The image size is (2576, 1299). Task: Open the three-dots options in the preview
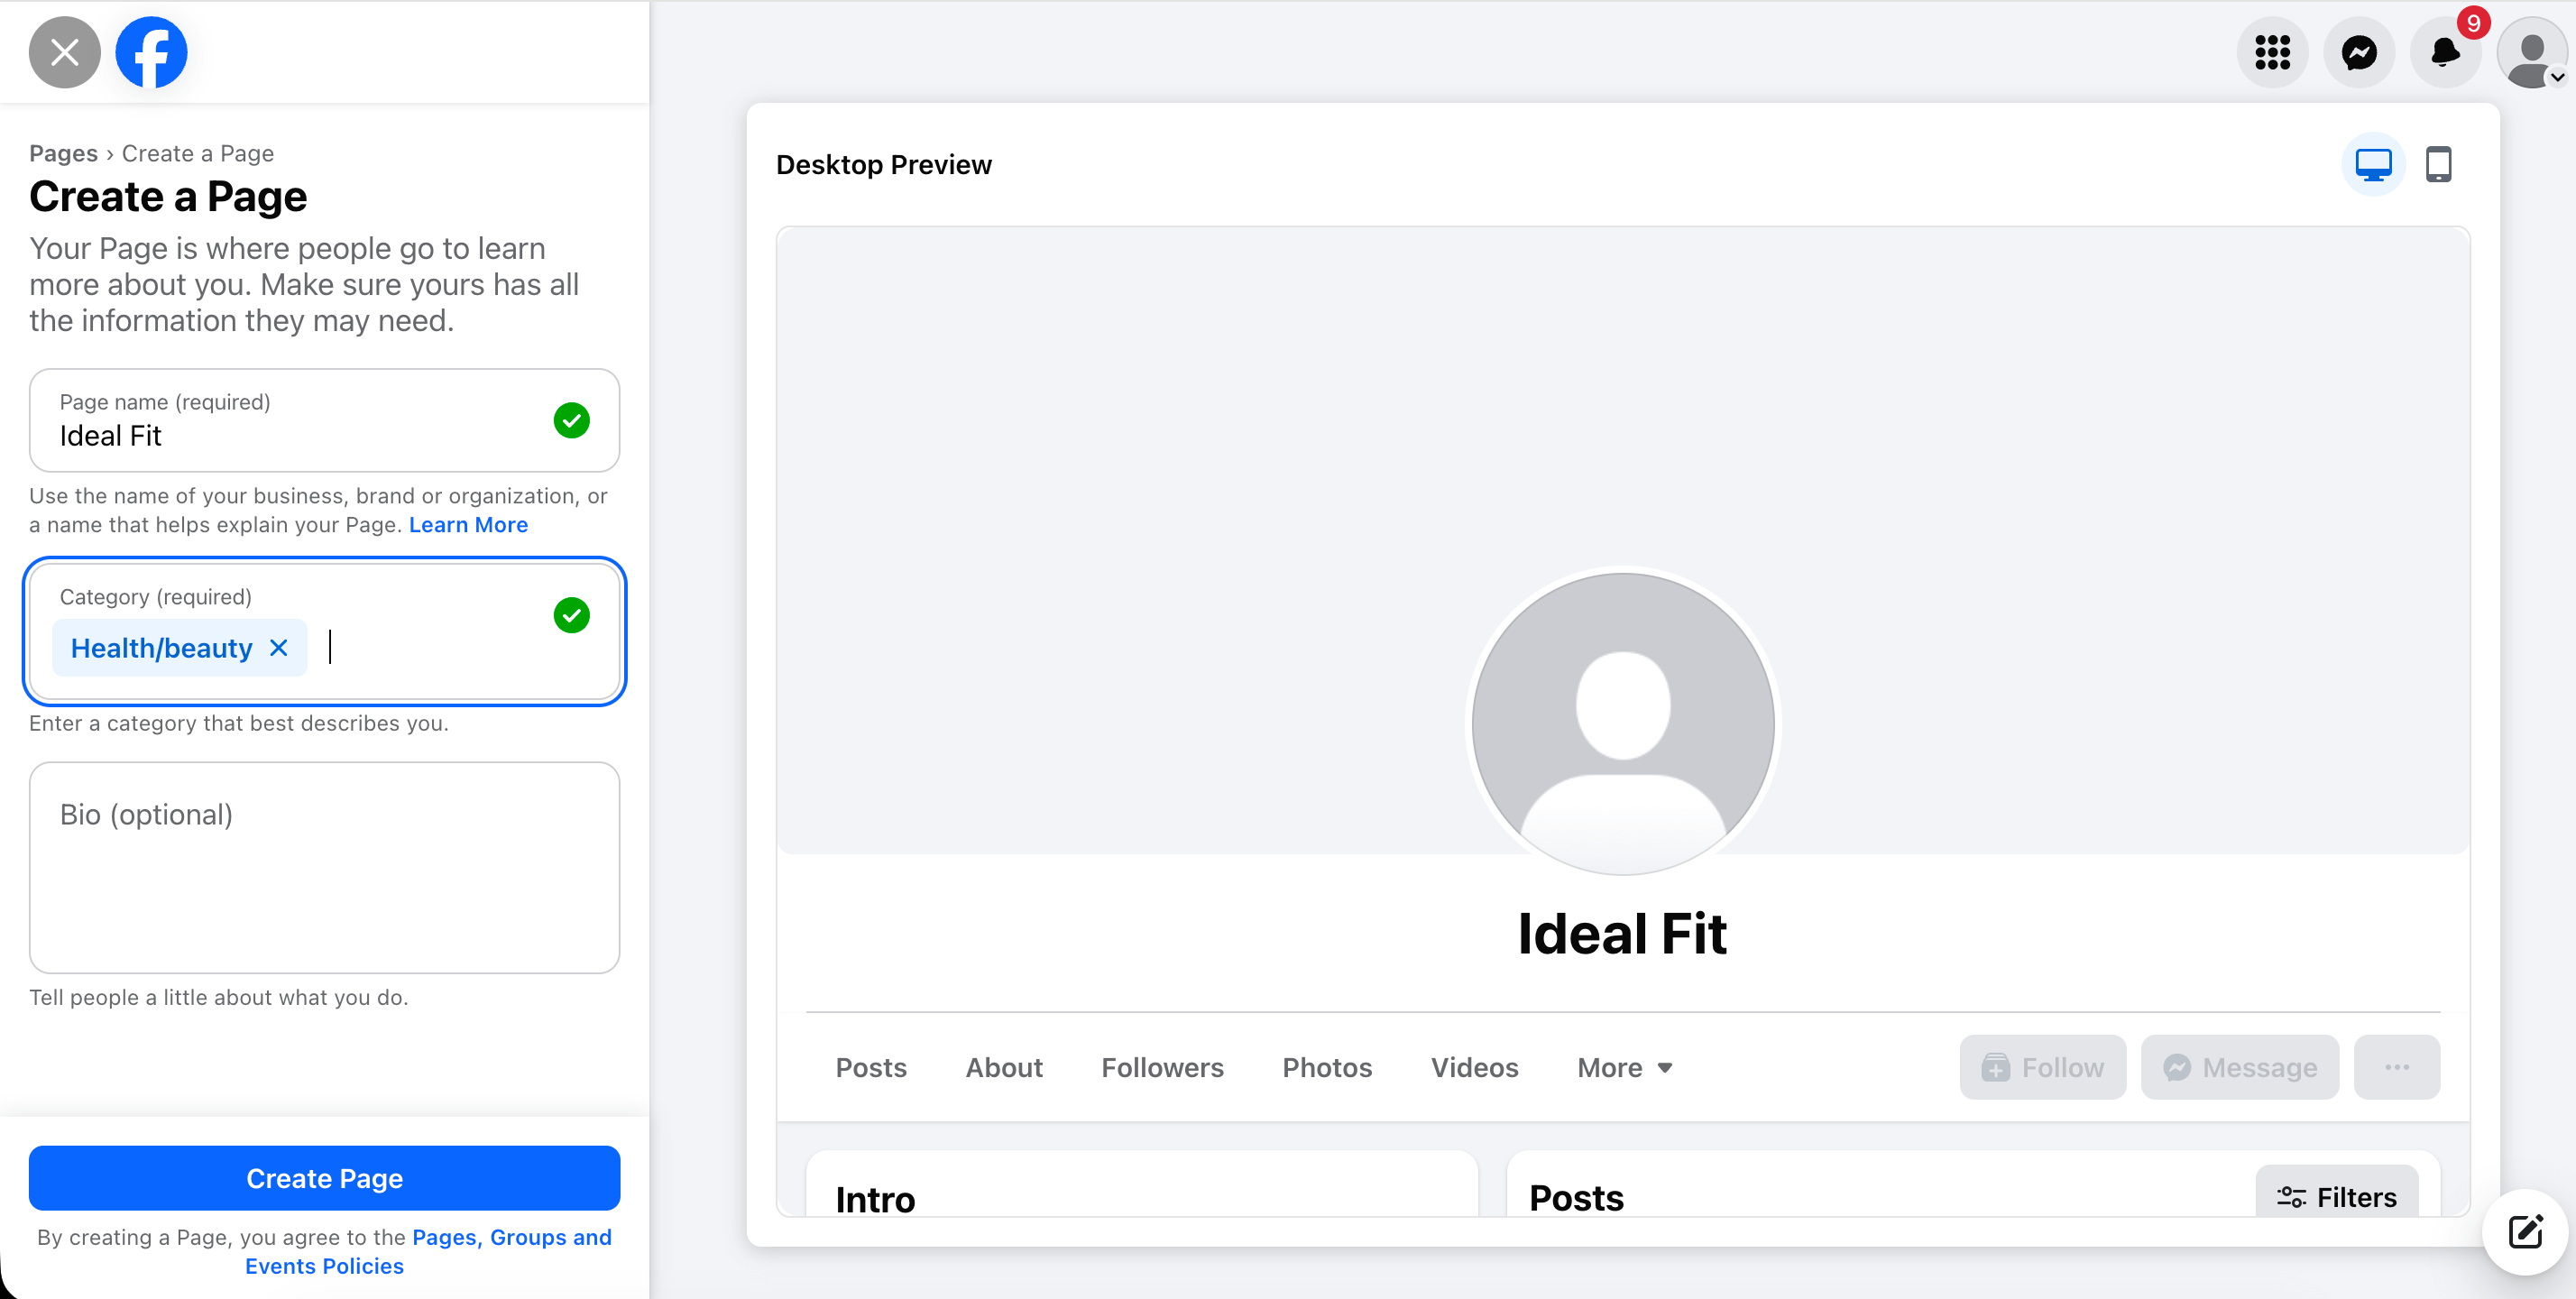click(x=2397, y=1067)
